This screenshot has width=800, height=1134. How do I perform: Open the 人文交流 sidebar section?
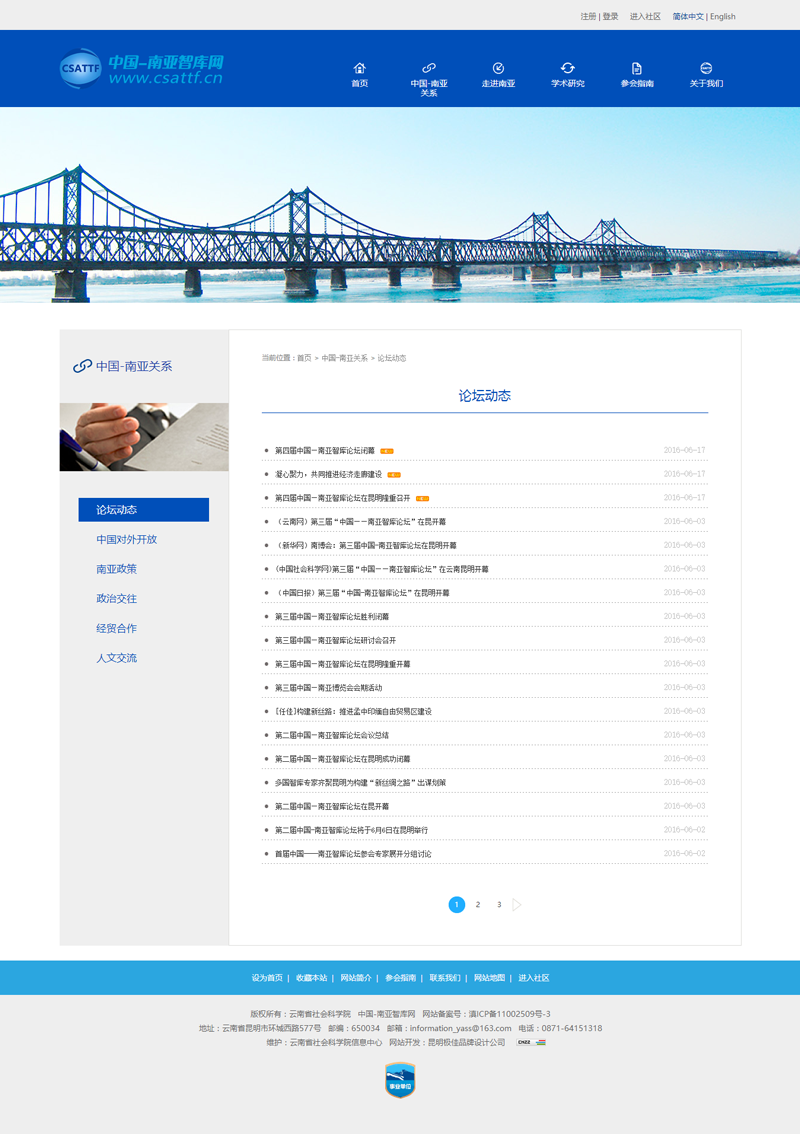(x=116, y=658)
